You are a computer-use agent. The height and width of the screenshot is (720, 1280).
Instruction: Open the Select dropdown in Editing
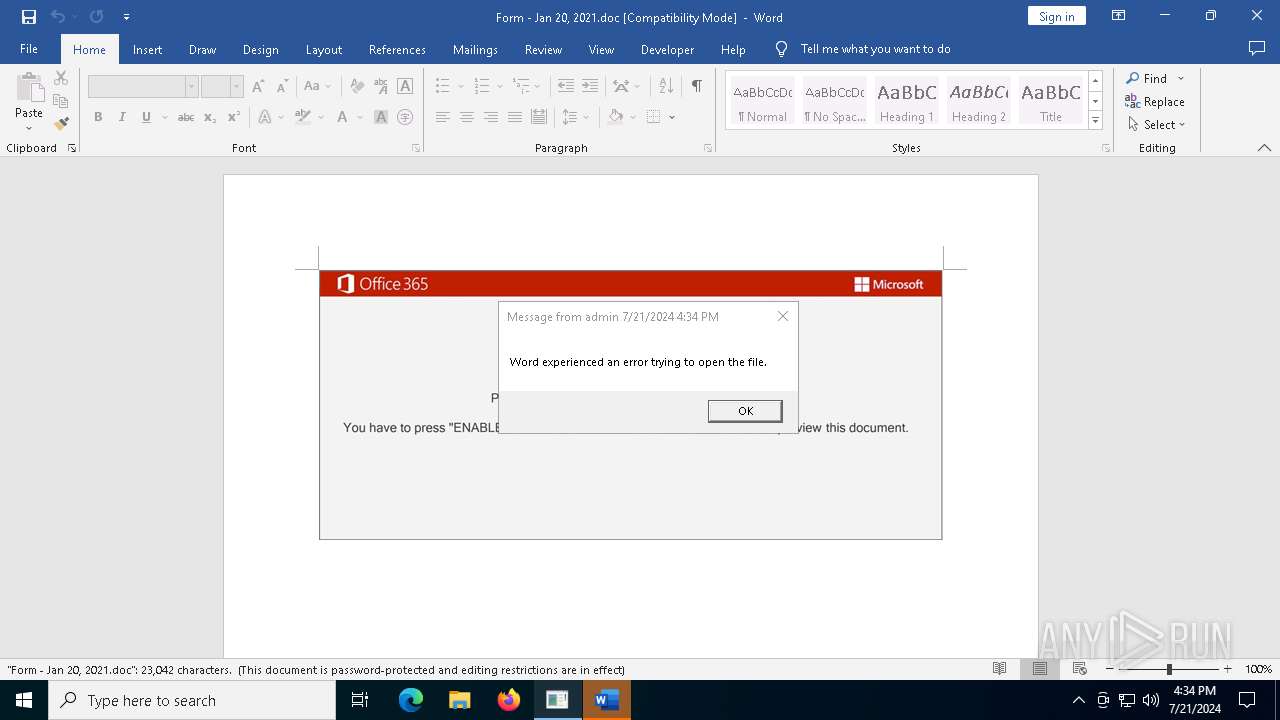(x=1156, y=125)
